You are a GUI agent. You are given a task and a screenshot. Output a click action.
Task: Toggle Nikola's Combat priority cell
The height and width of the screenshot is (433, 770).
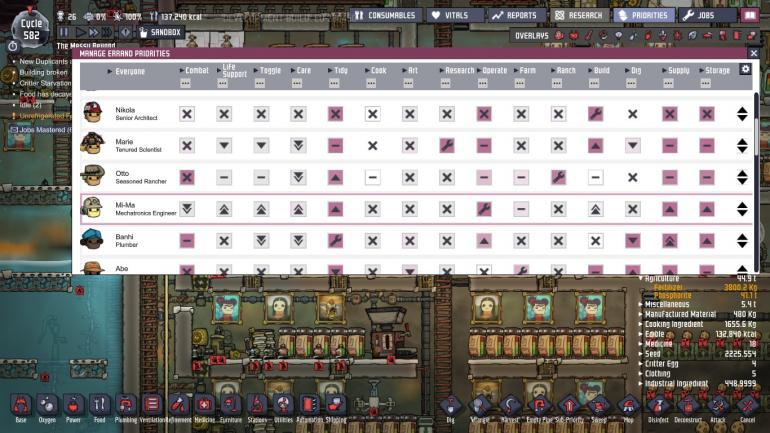(x=187, y=114)
